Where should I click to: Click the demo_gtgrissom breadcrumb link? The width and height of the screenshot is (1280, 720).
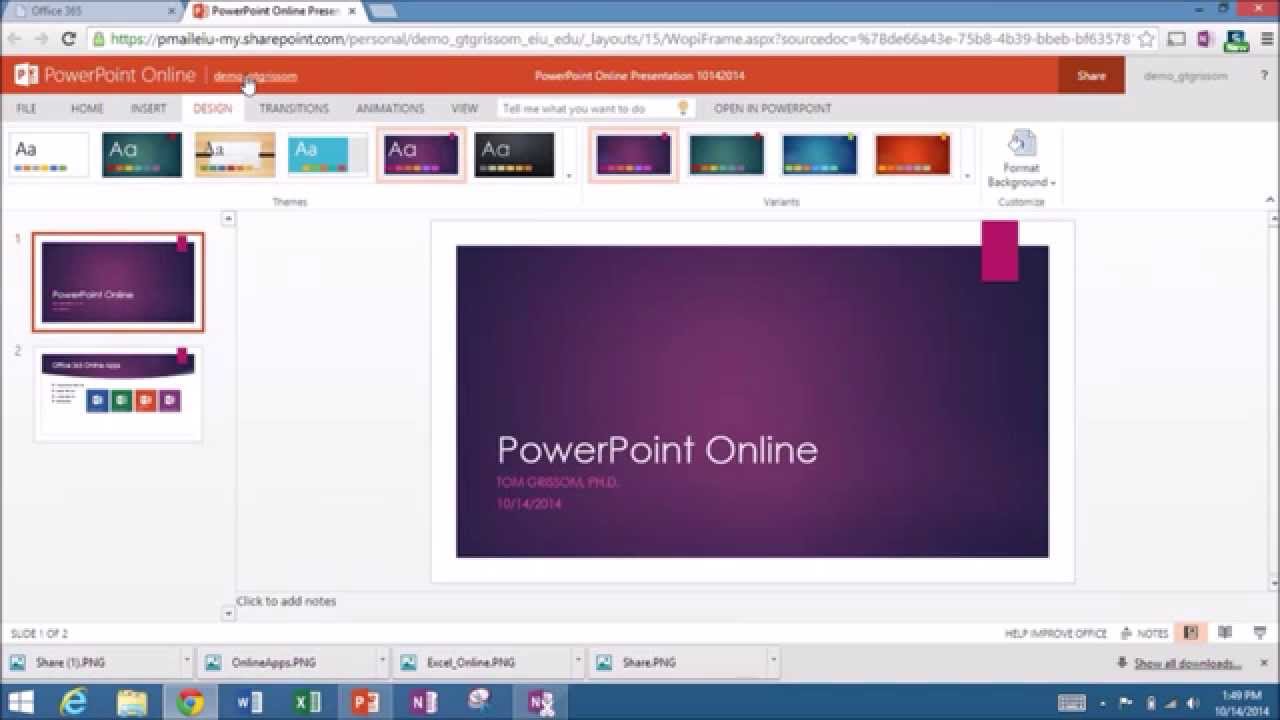tap(255, 76)
